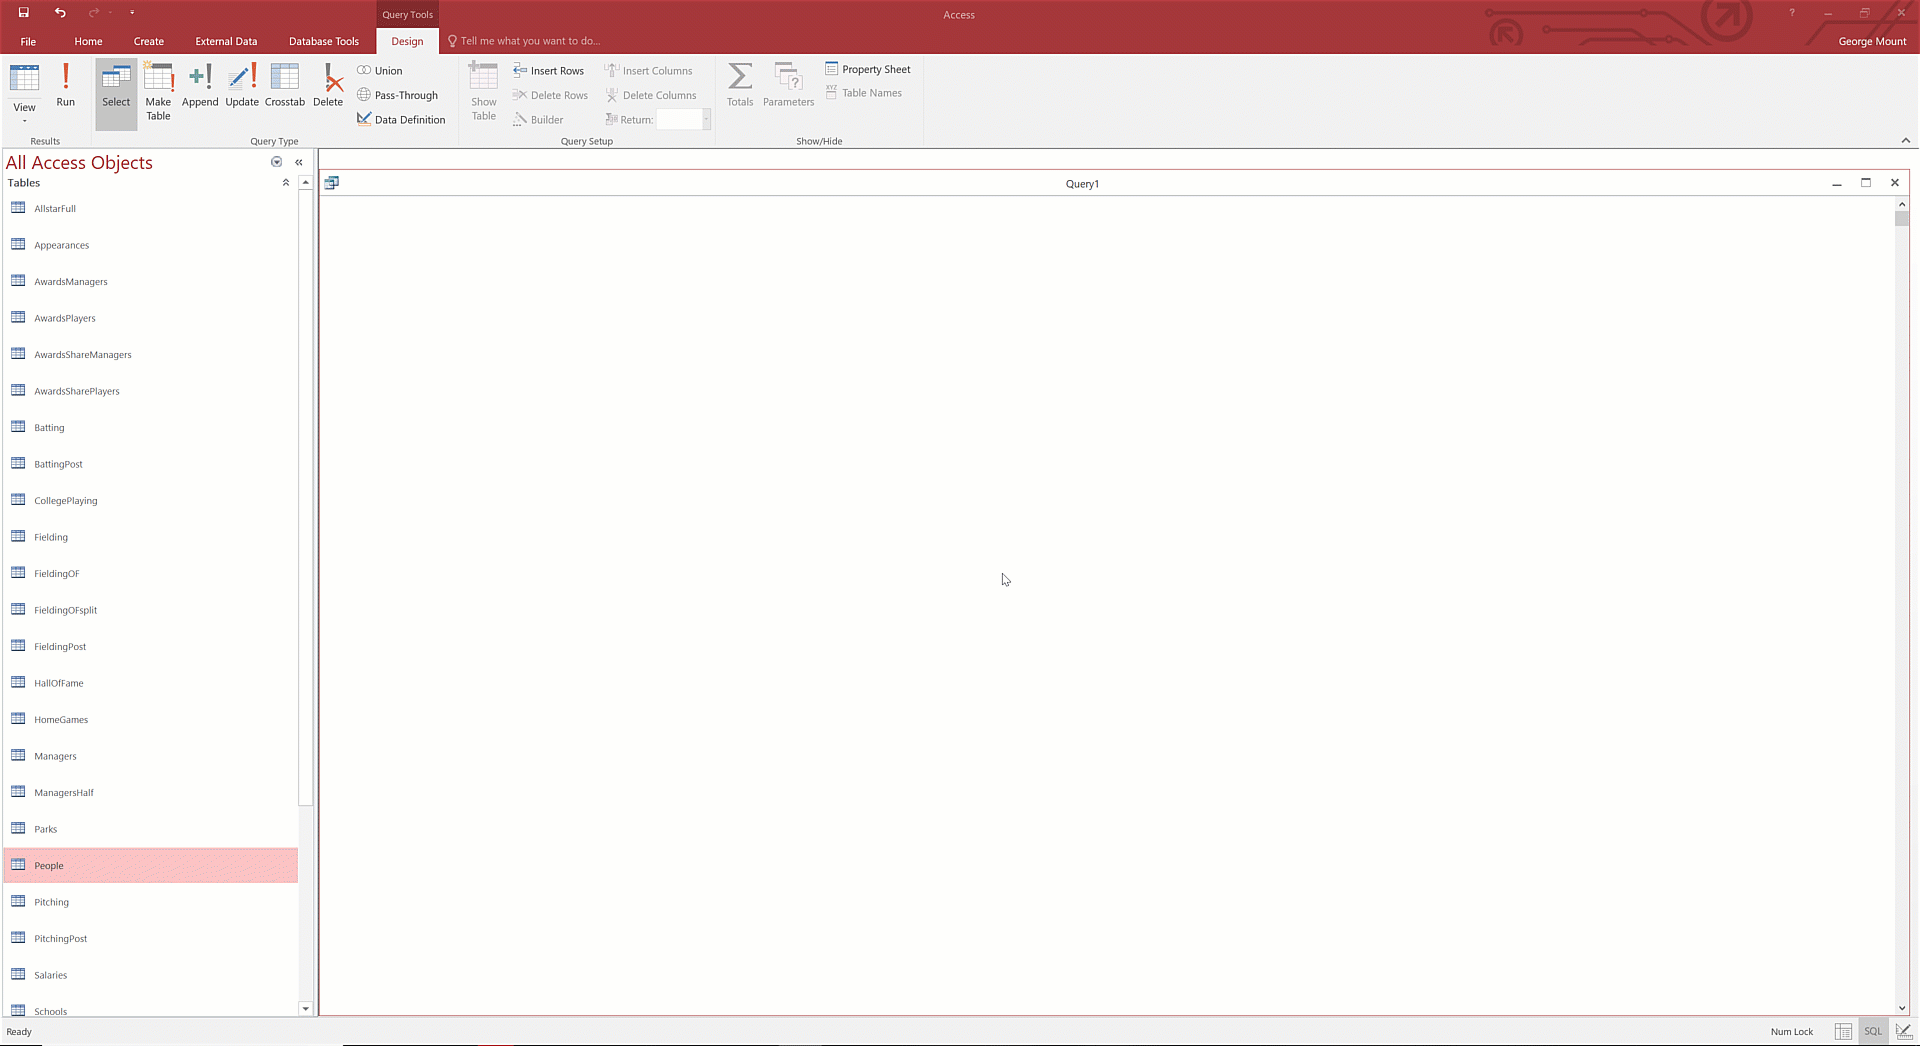Switch to the Home tab
The height and width of the screenshot is (1046, 1920).
pos(88,41)
